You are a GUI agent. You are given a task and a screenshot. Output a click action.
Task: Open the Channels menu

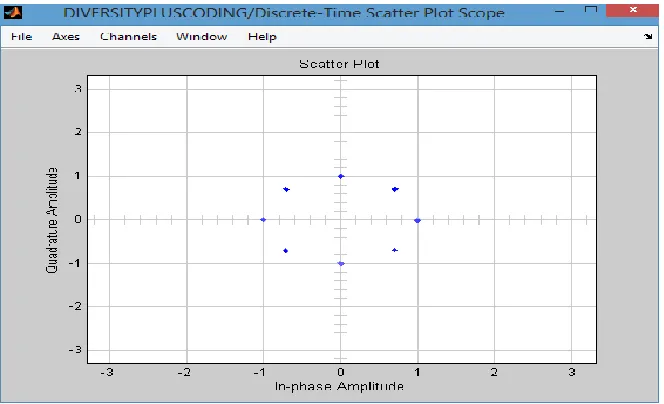tap(128, 37)
